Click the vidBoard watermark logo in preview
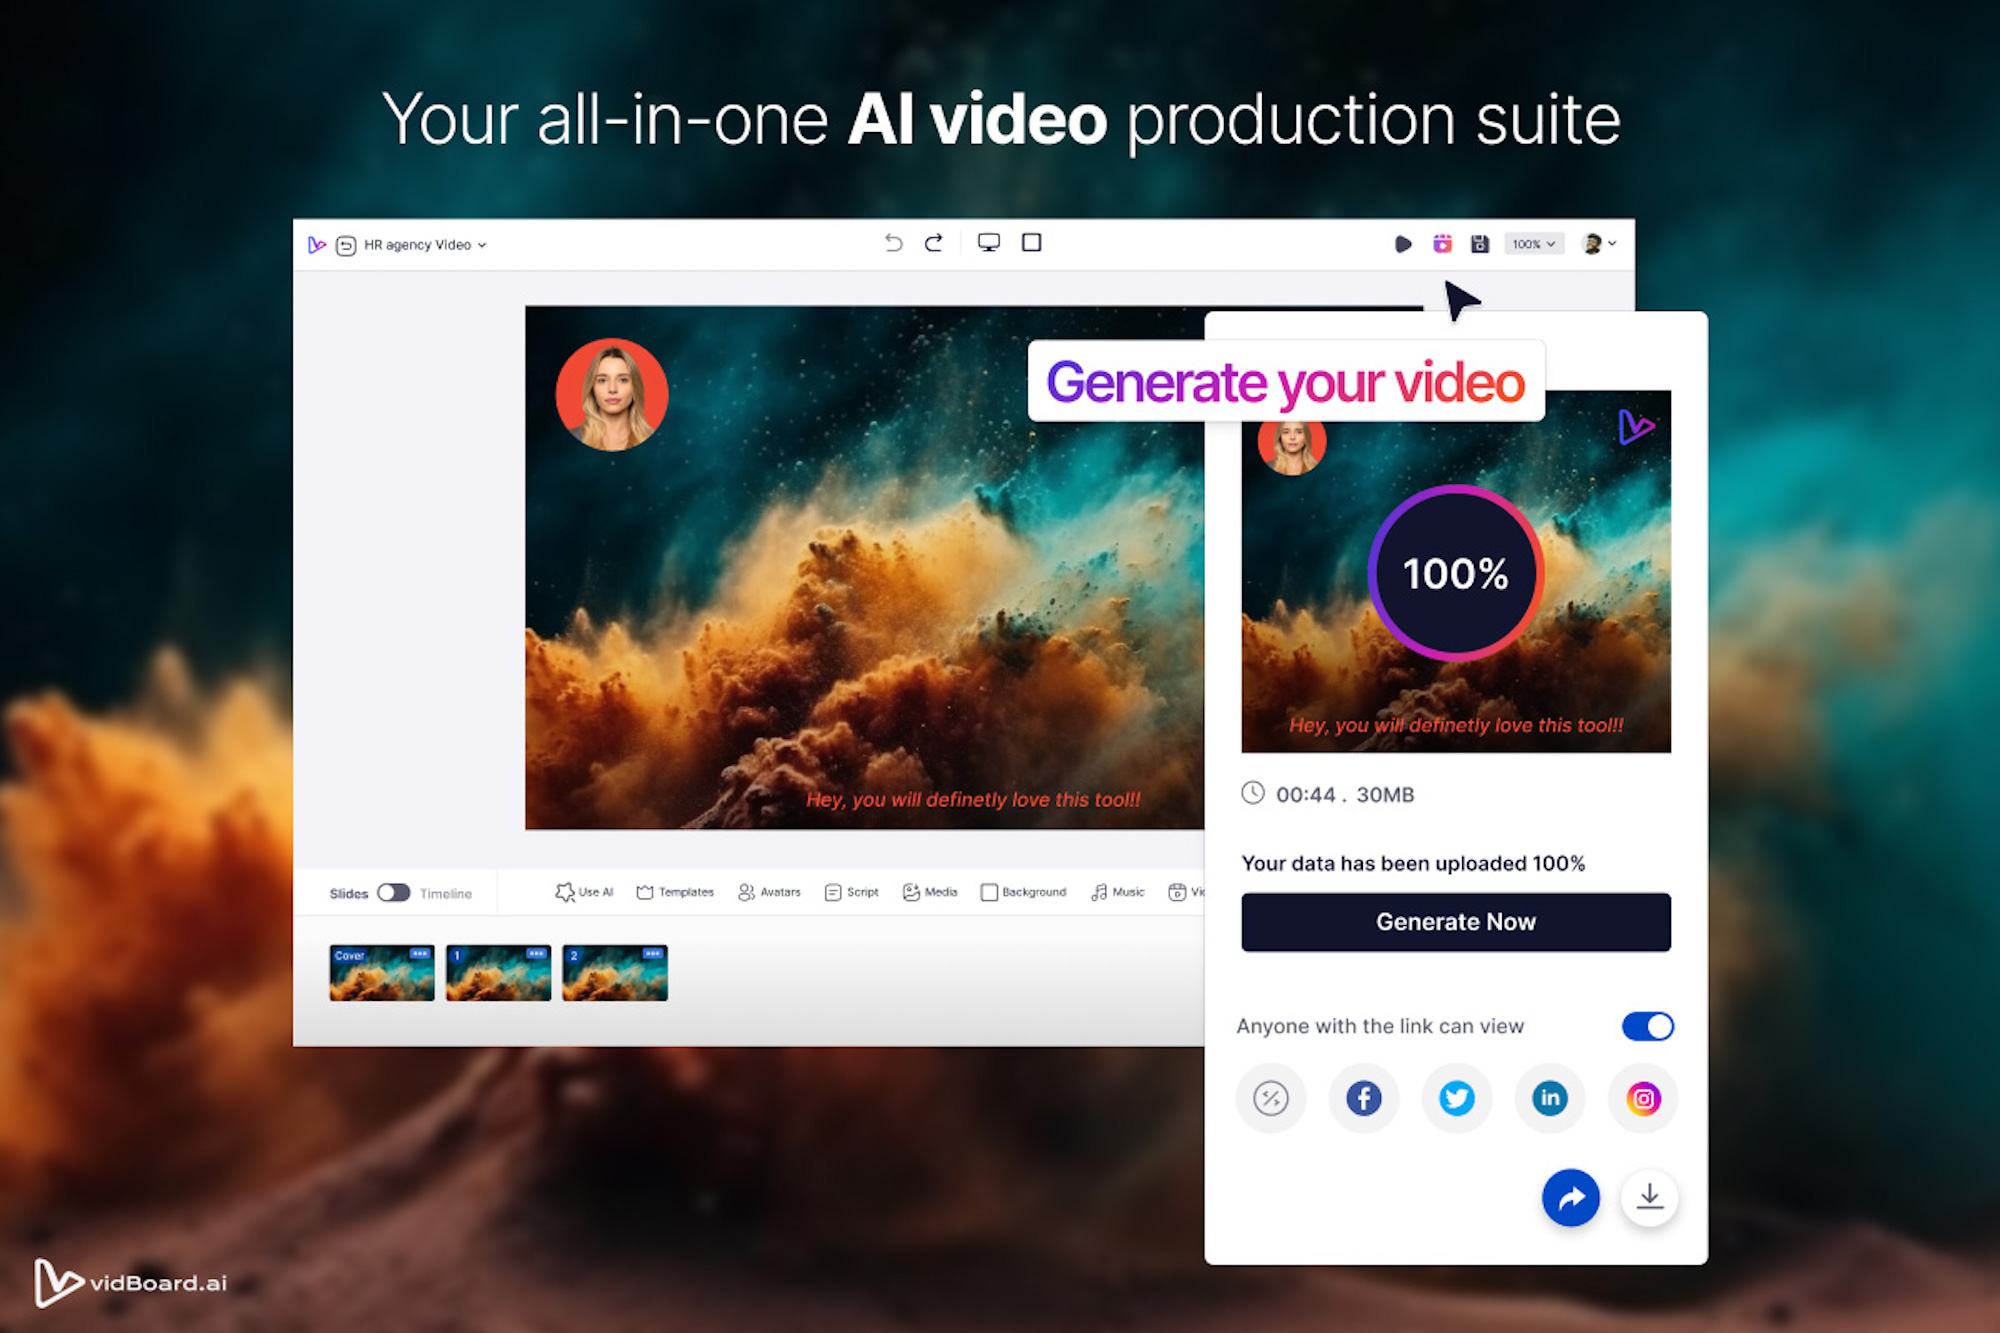 (x=1636, y=427)
